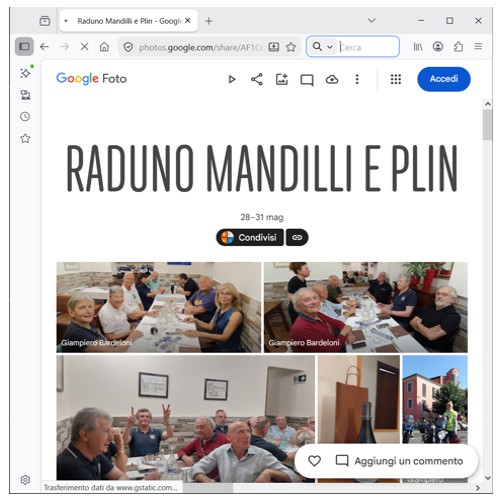Add photos to the album

(282, 79)
